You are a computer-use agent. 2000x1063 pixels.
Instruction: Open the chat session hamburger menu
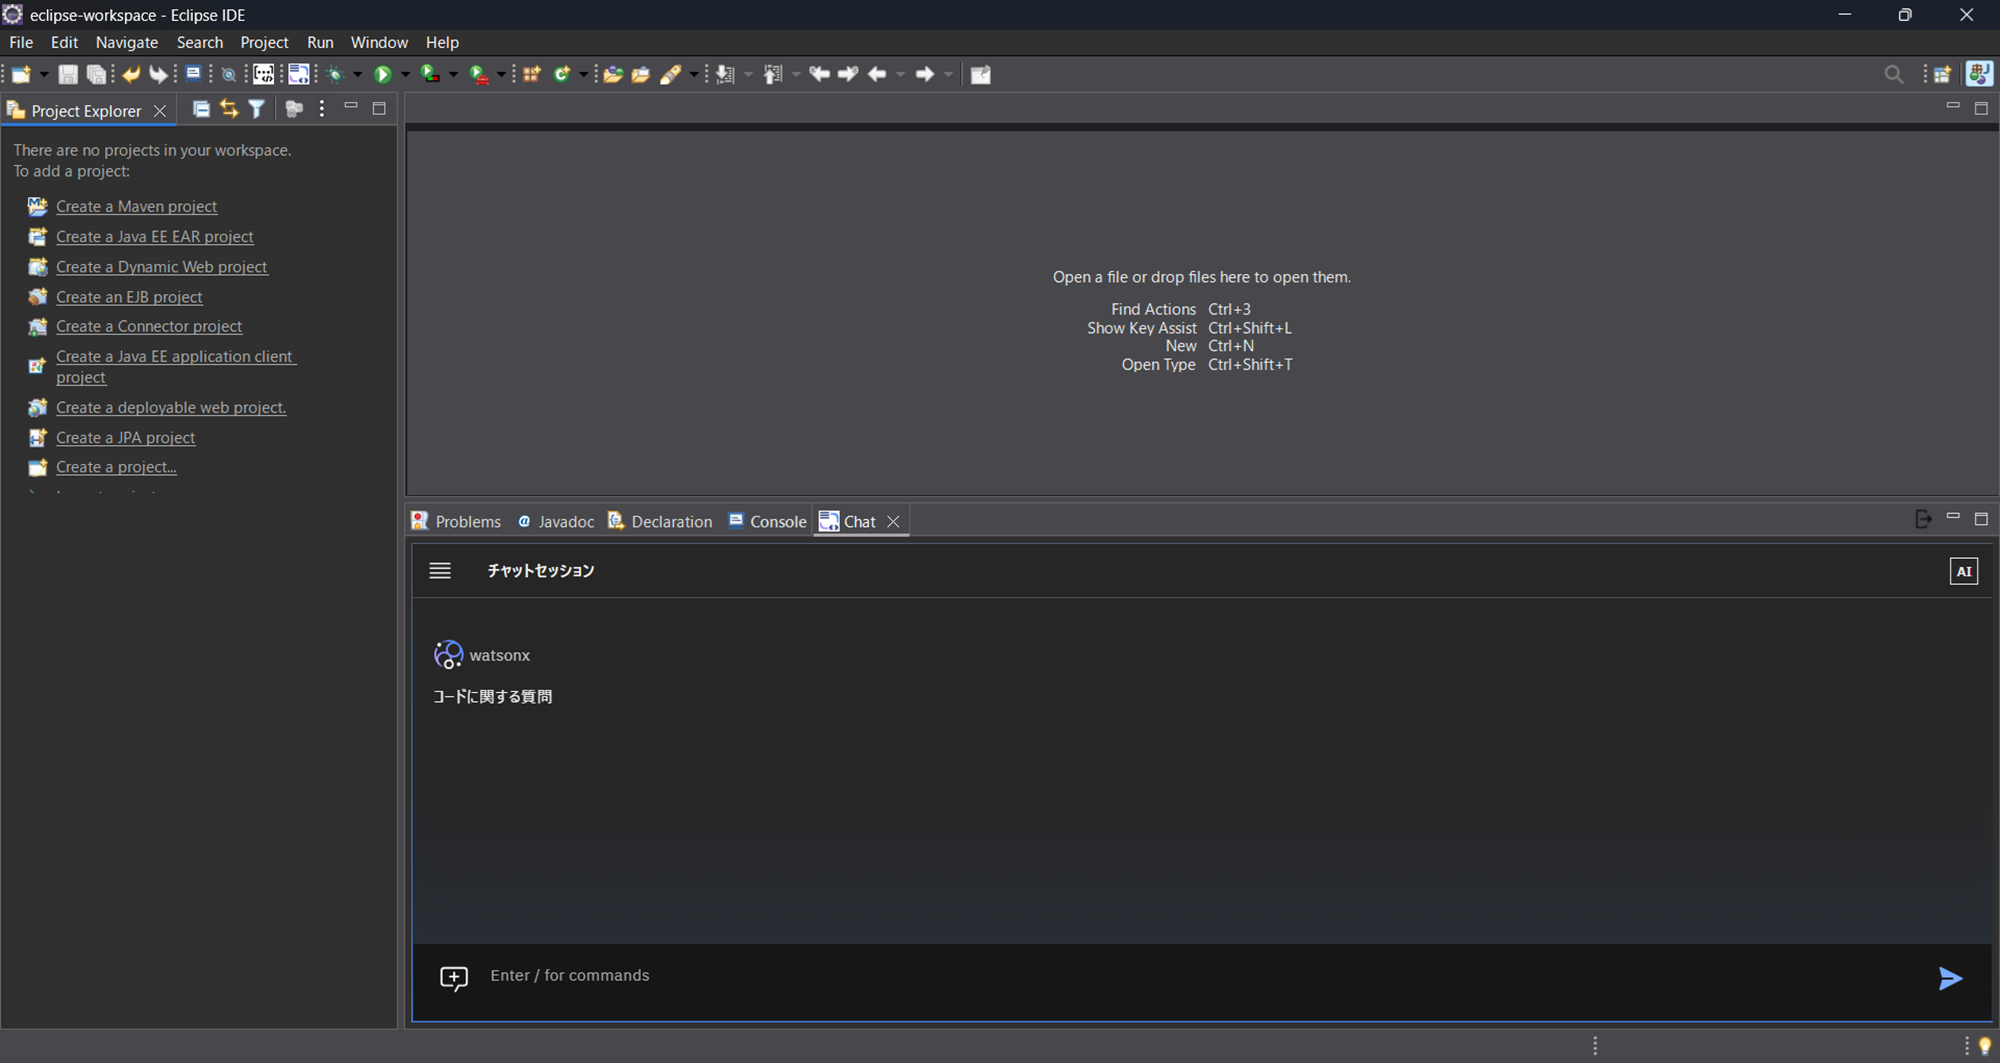point(440,571)
